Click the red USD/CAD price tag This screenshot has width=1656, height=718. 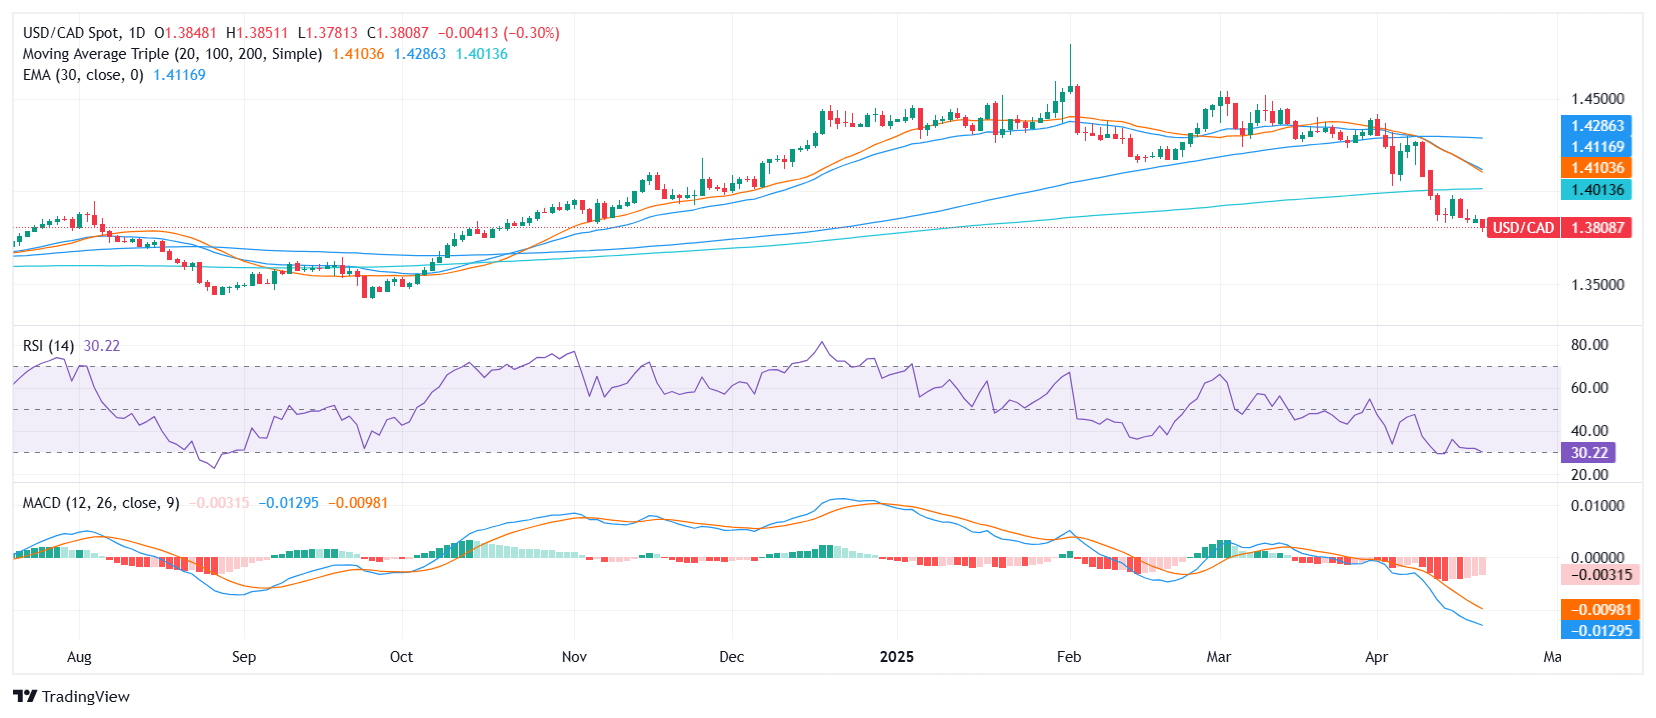pyautogui.click(x=1559, y=228)
